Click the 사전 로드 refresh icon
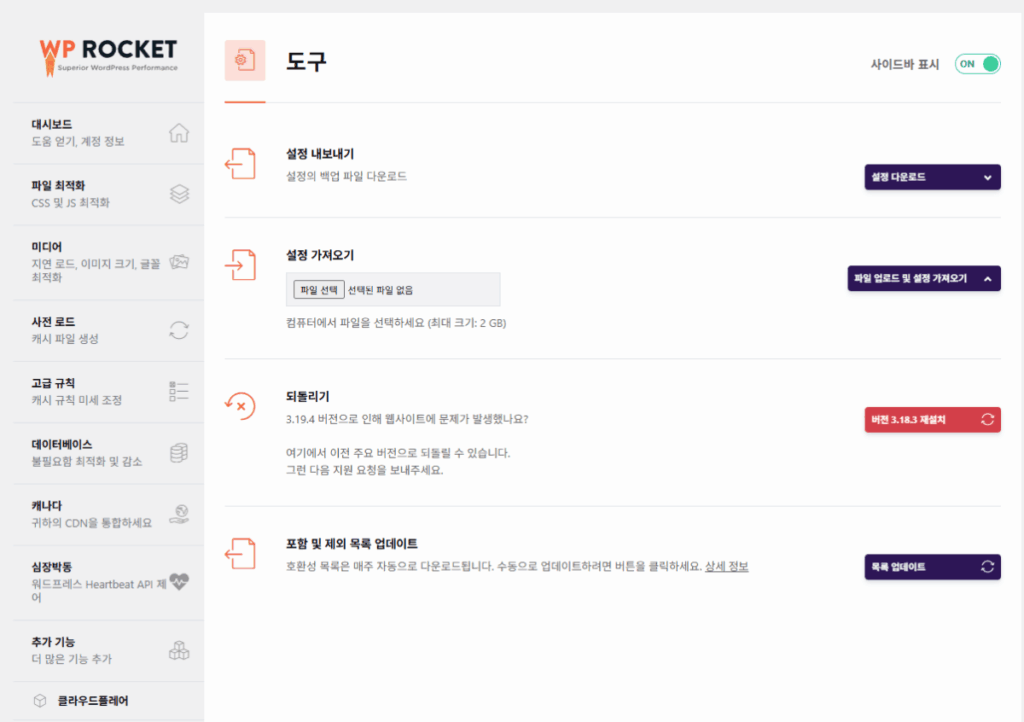1024x722 pixels. (179, 330)
